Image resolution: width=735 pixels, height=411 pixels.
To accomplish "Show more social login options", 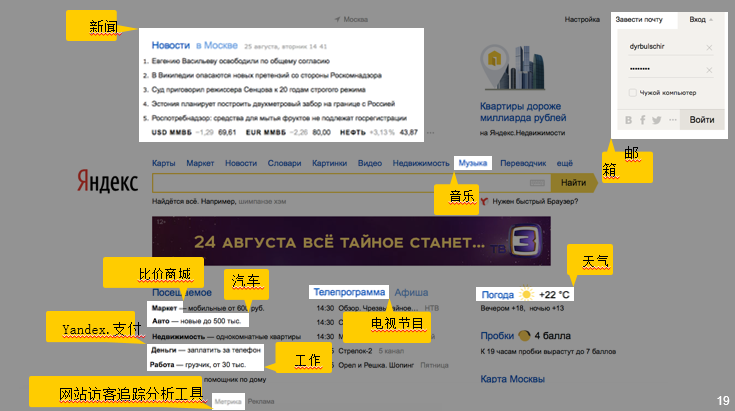I will point(673,120).
